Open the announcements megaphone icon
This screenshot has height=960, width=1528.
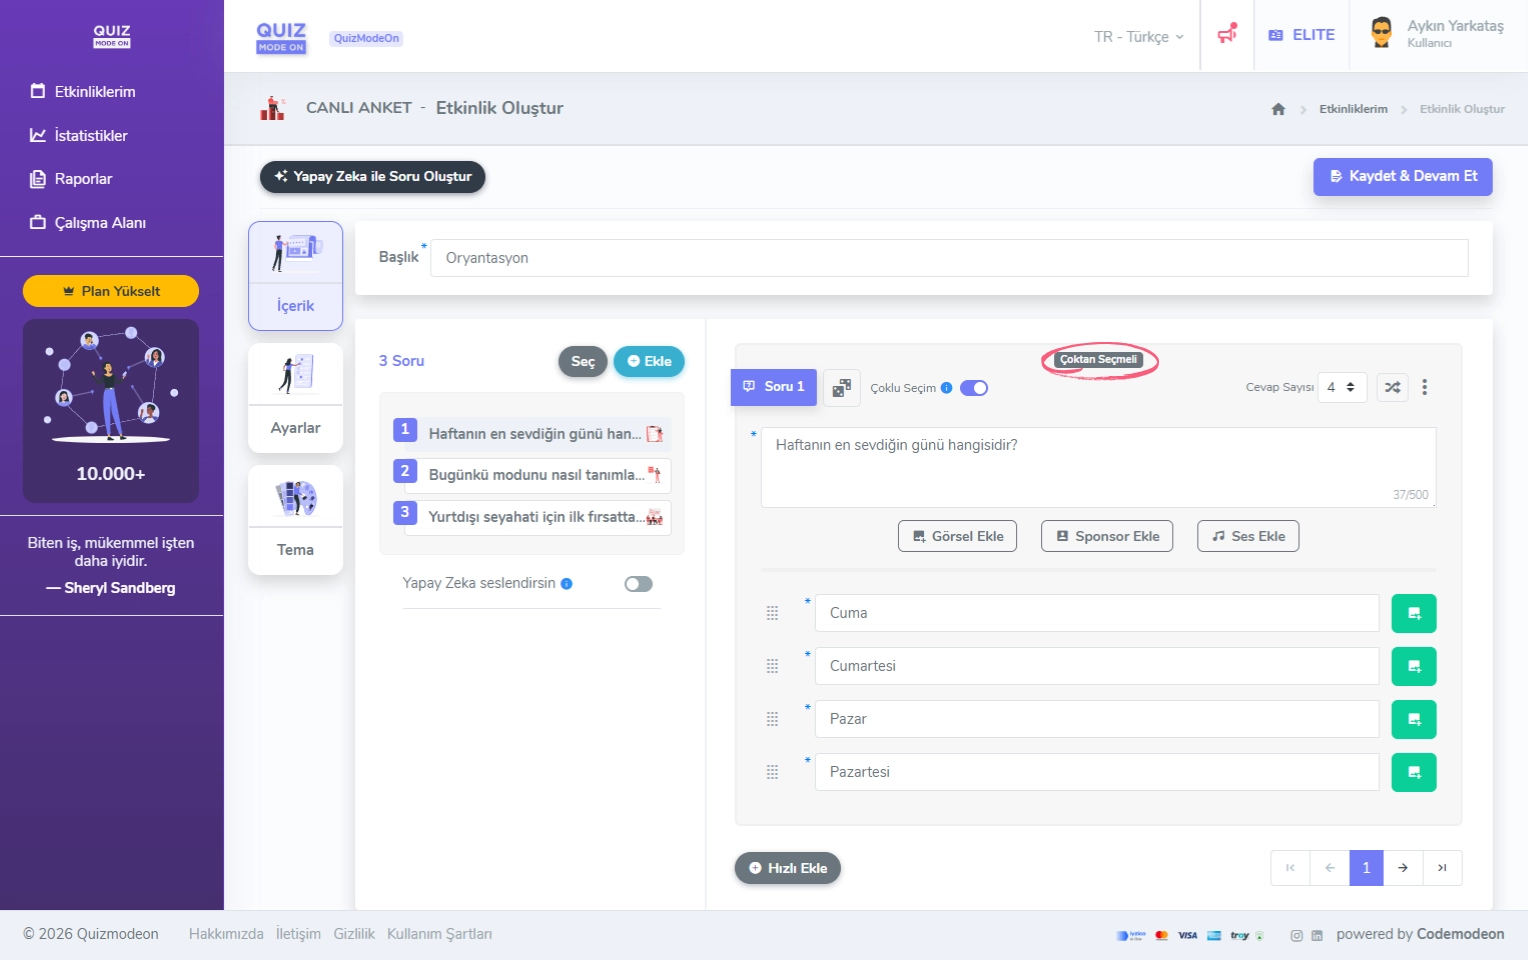point(1227,34)
